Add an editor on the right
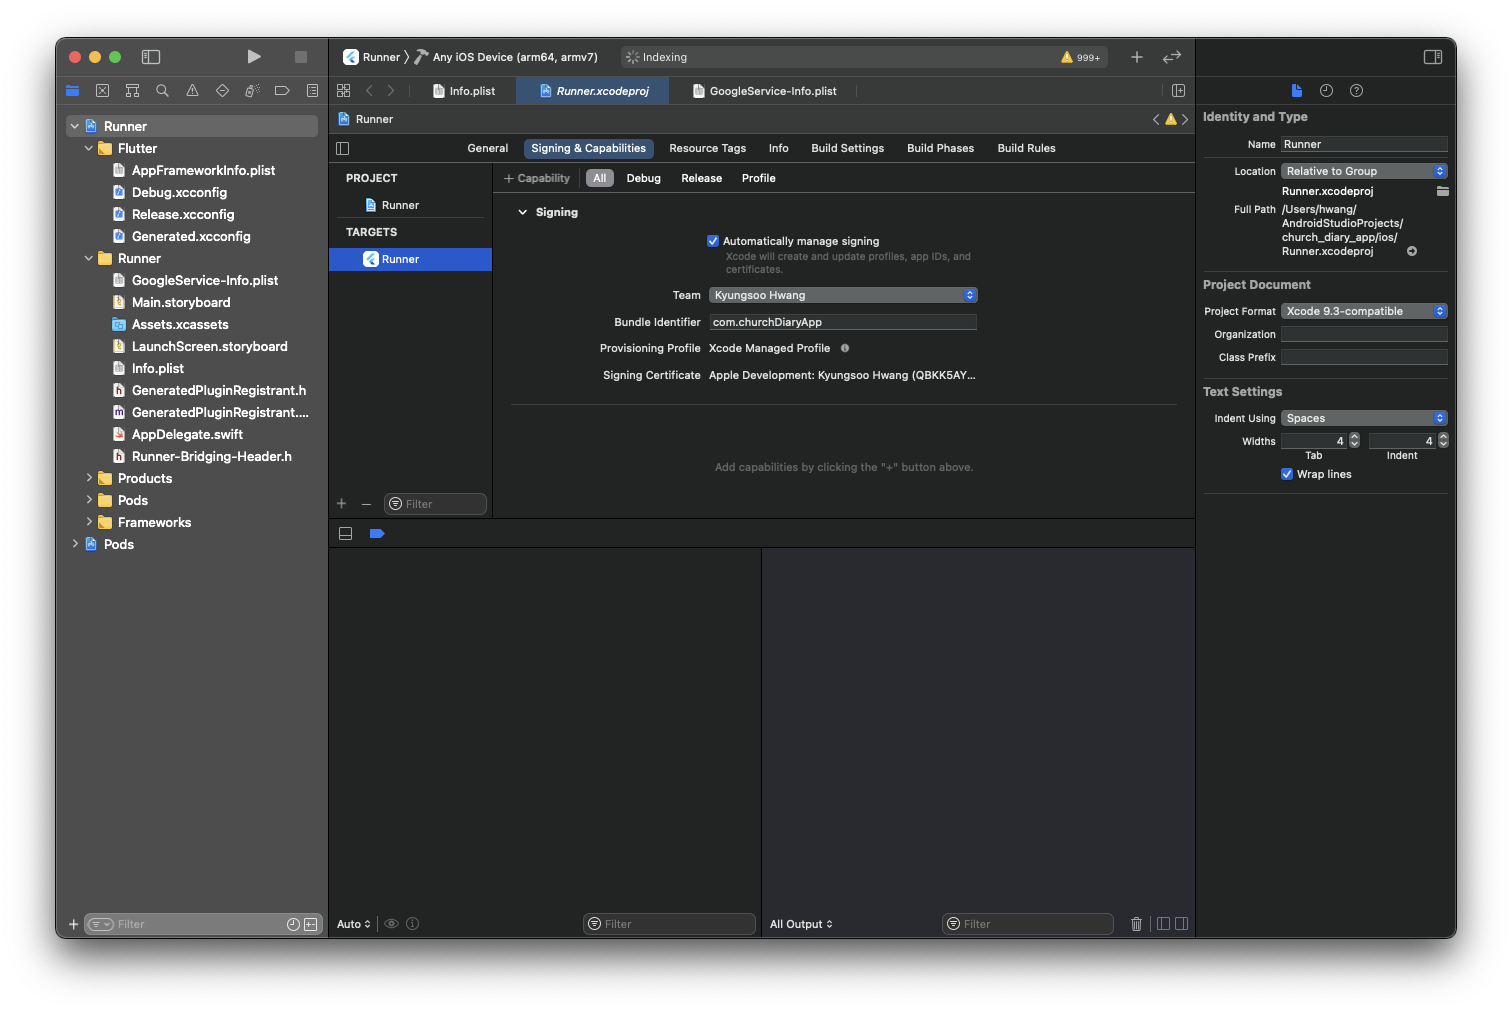Screen dimensions: 1512x1012 [x=1179, y=90]
